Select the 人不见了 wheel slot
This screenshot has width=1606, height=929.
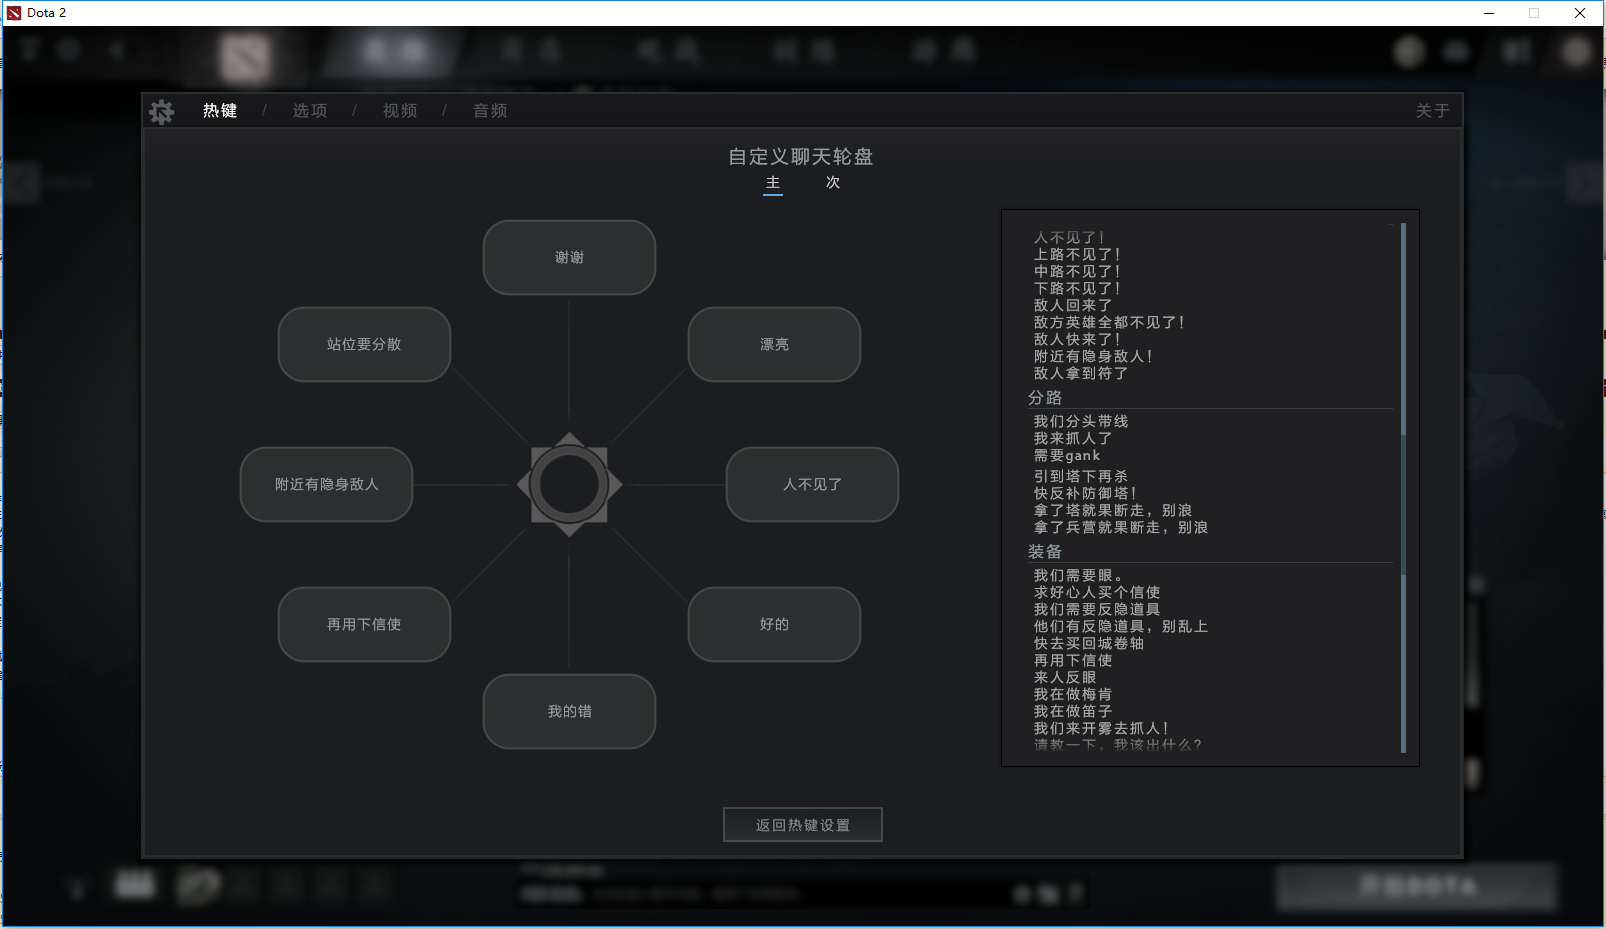[812, 485]
